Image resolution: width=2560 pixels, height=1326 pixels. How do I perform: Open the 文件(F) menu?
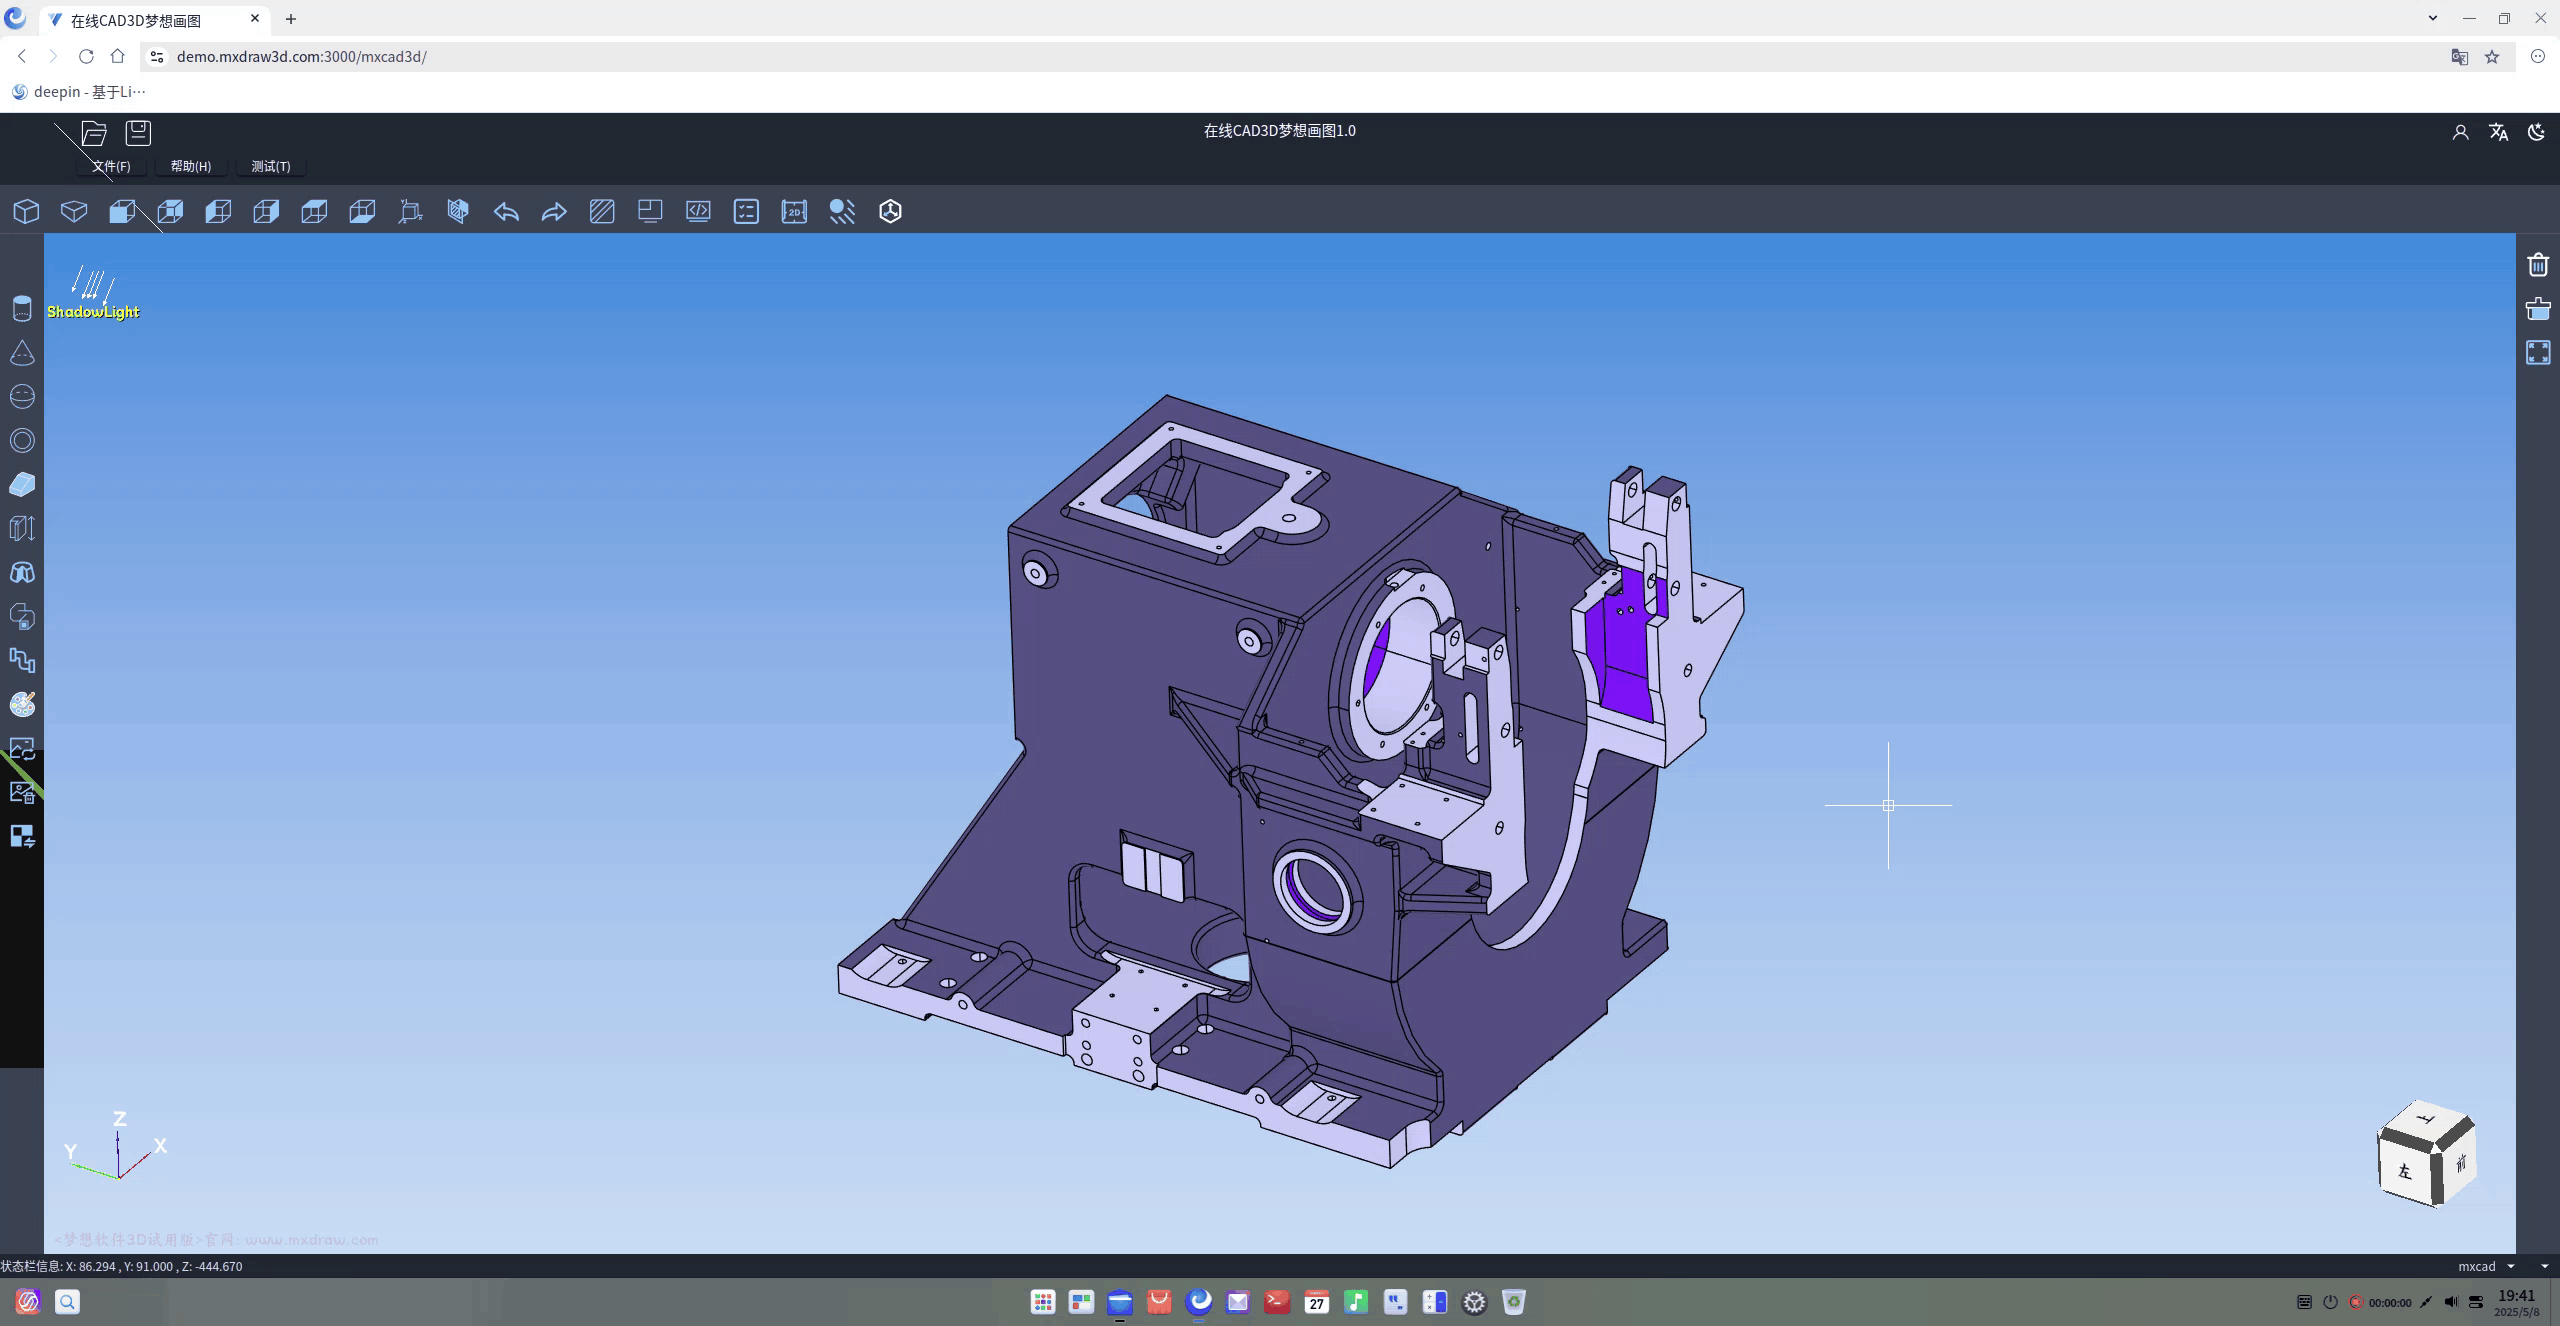111,166
